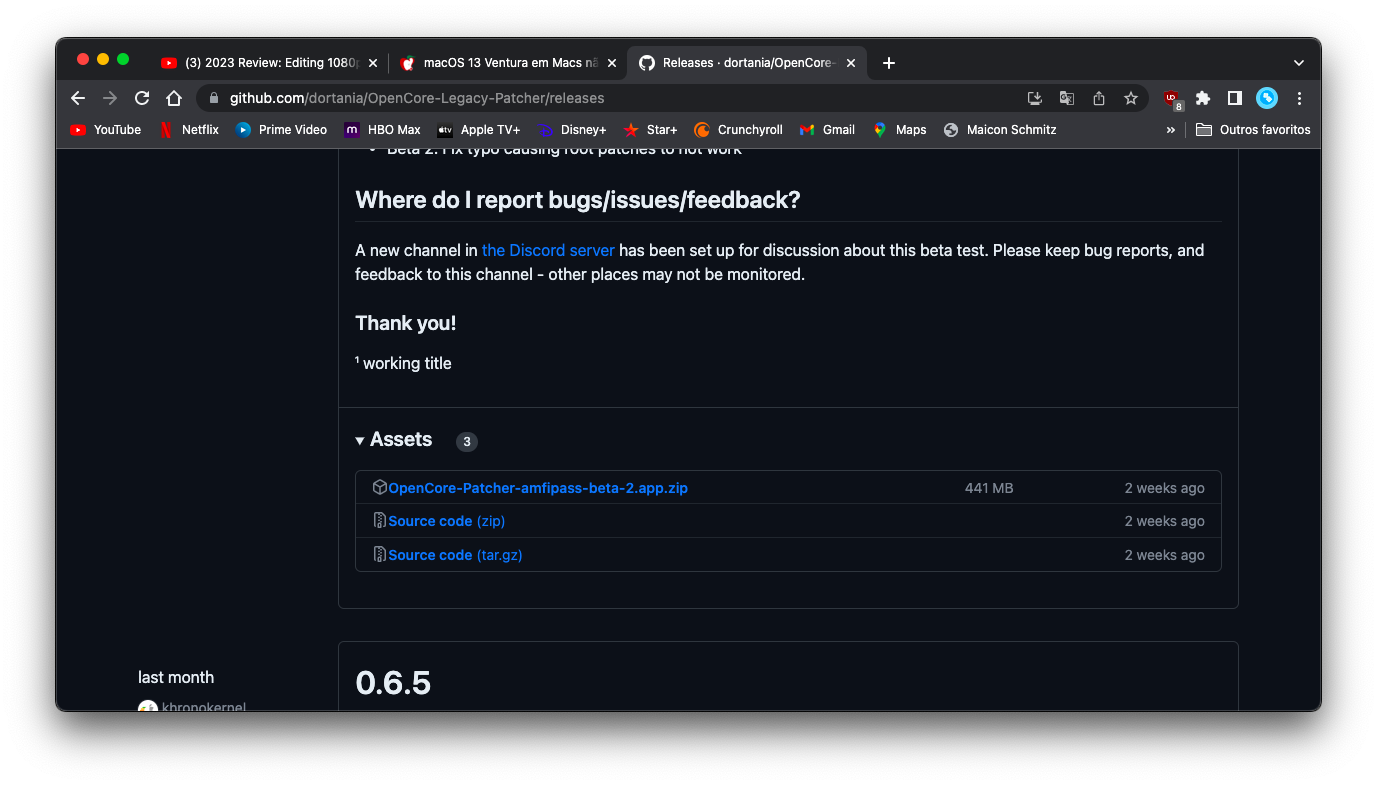Image resolution: width=1377 pixels, height=785 pixels.
Task: Toggle the browser side panel icon
Action: [1235, 98]
